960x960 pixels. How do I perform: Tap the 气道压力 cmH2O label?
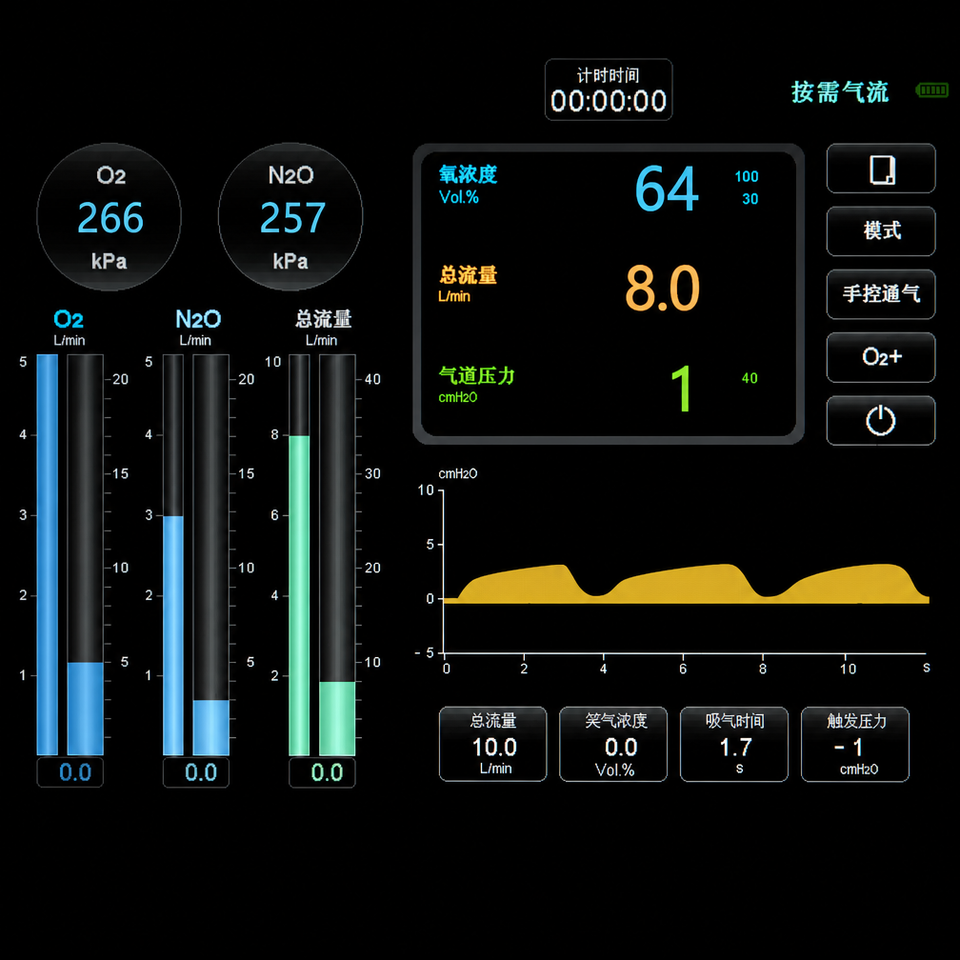pyautogui.click(x=476, y=384)
